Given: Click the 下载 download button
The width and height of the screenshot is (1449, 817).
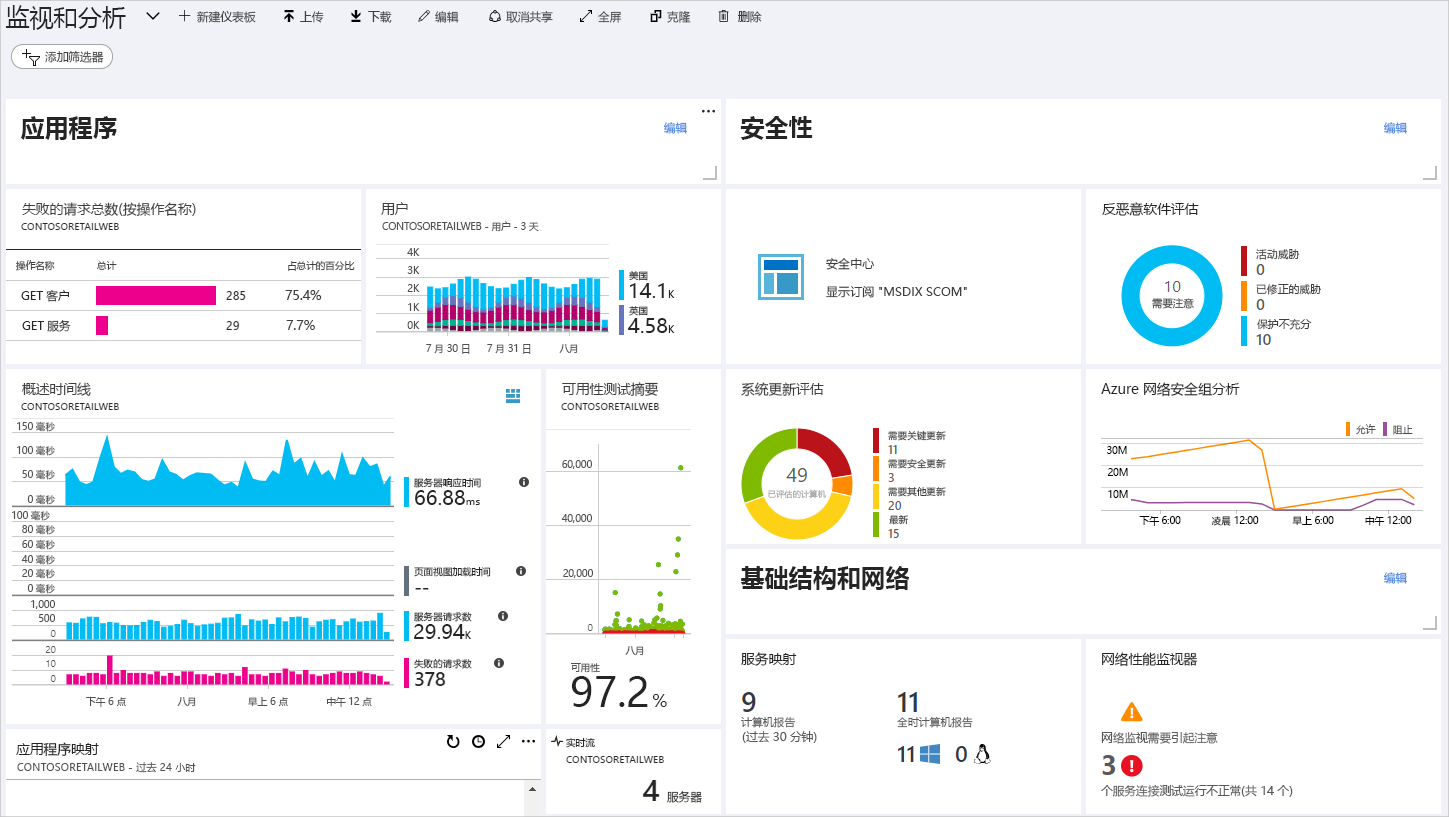Looking at the screenshot, I should pyautogui.click(x=371, y=17).
